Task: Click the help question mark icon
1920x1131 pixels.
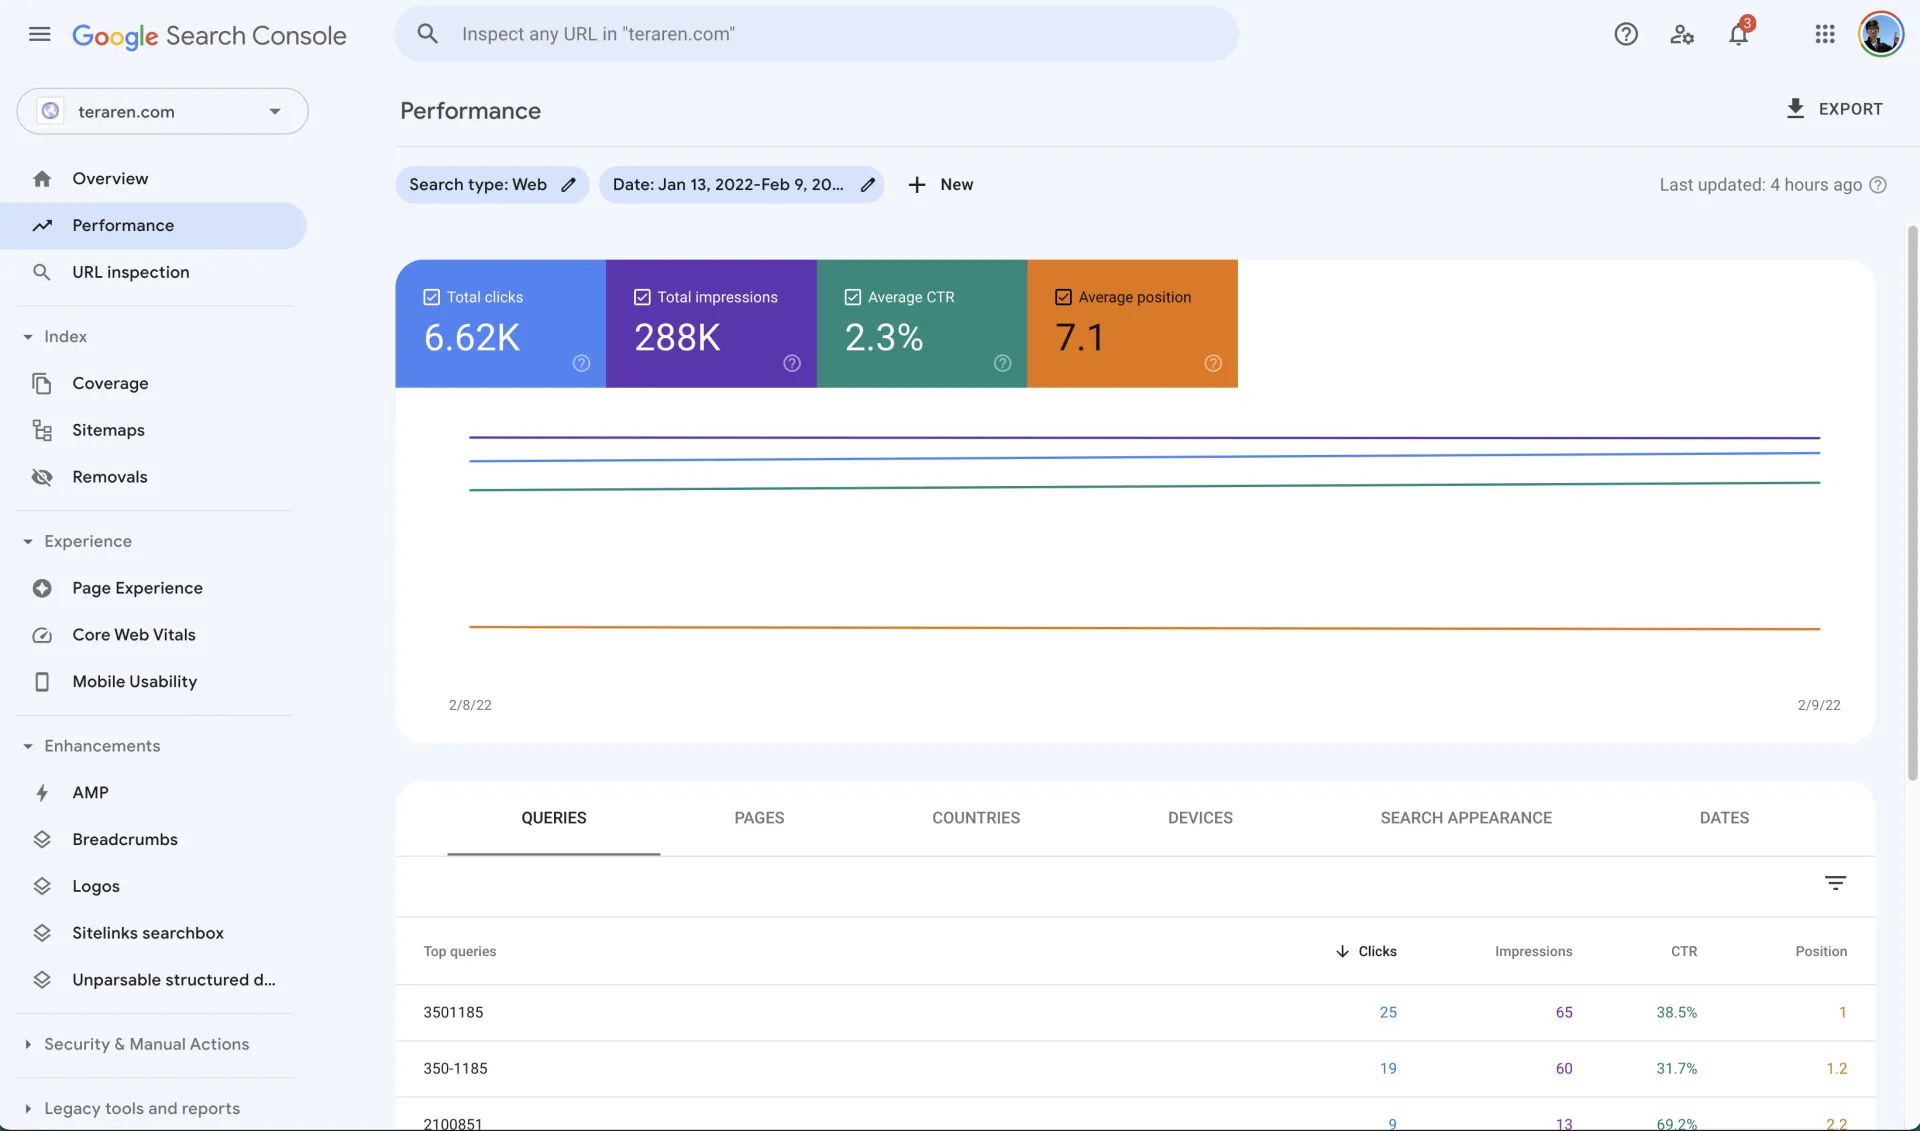Action: coord(1625,35)
